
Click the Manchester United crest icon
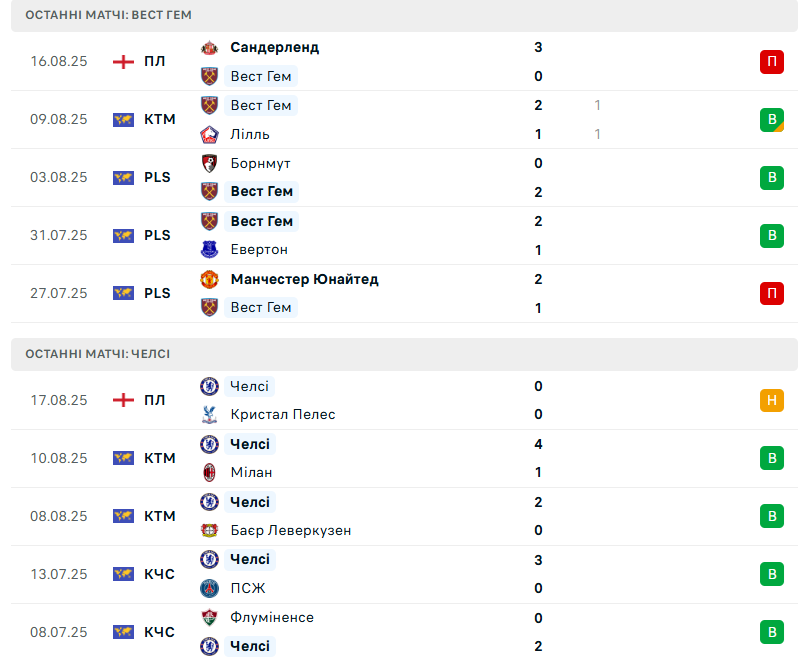209,279
